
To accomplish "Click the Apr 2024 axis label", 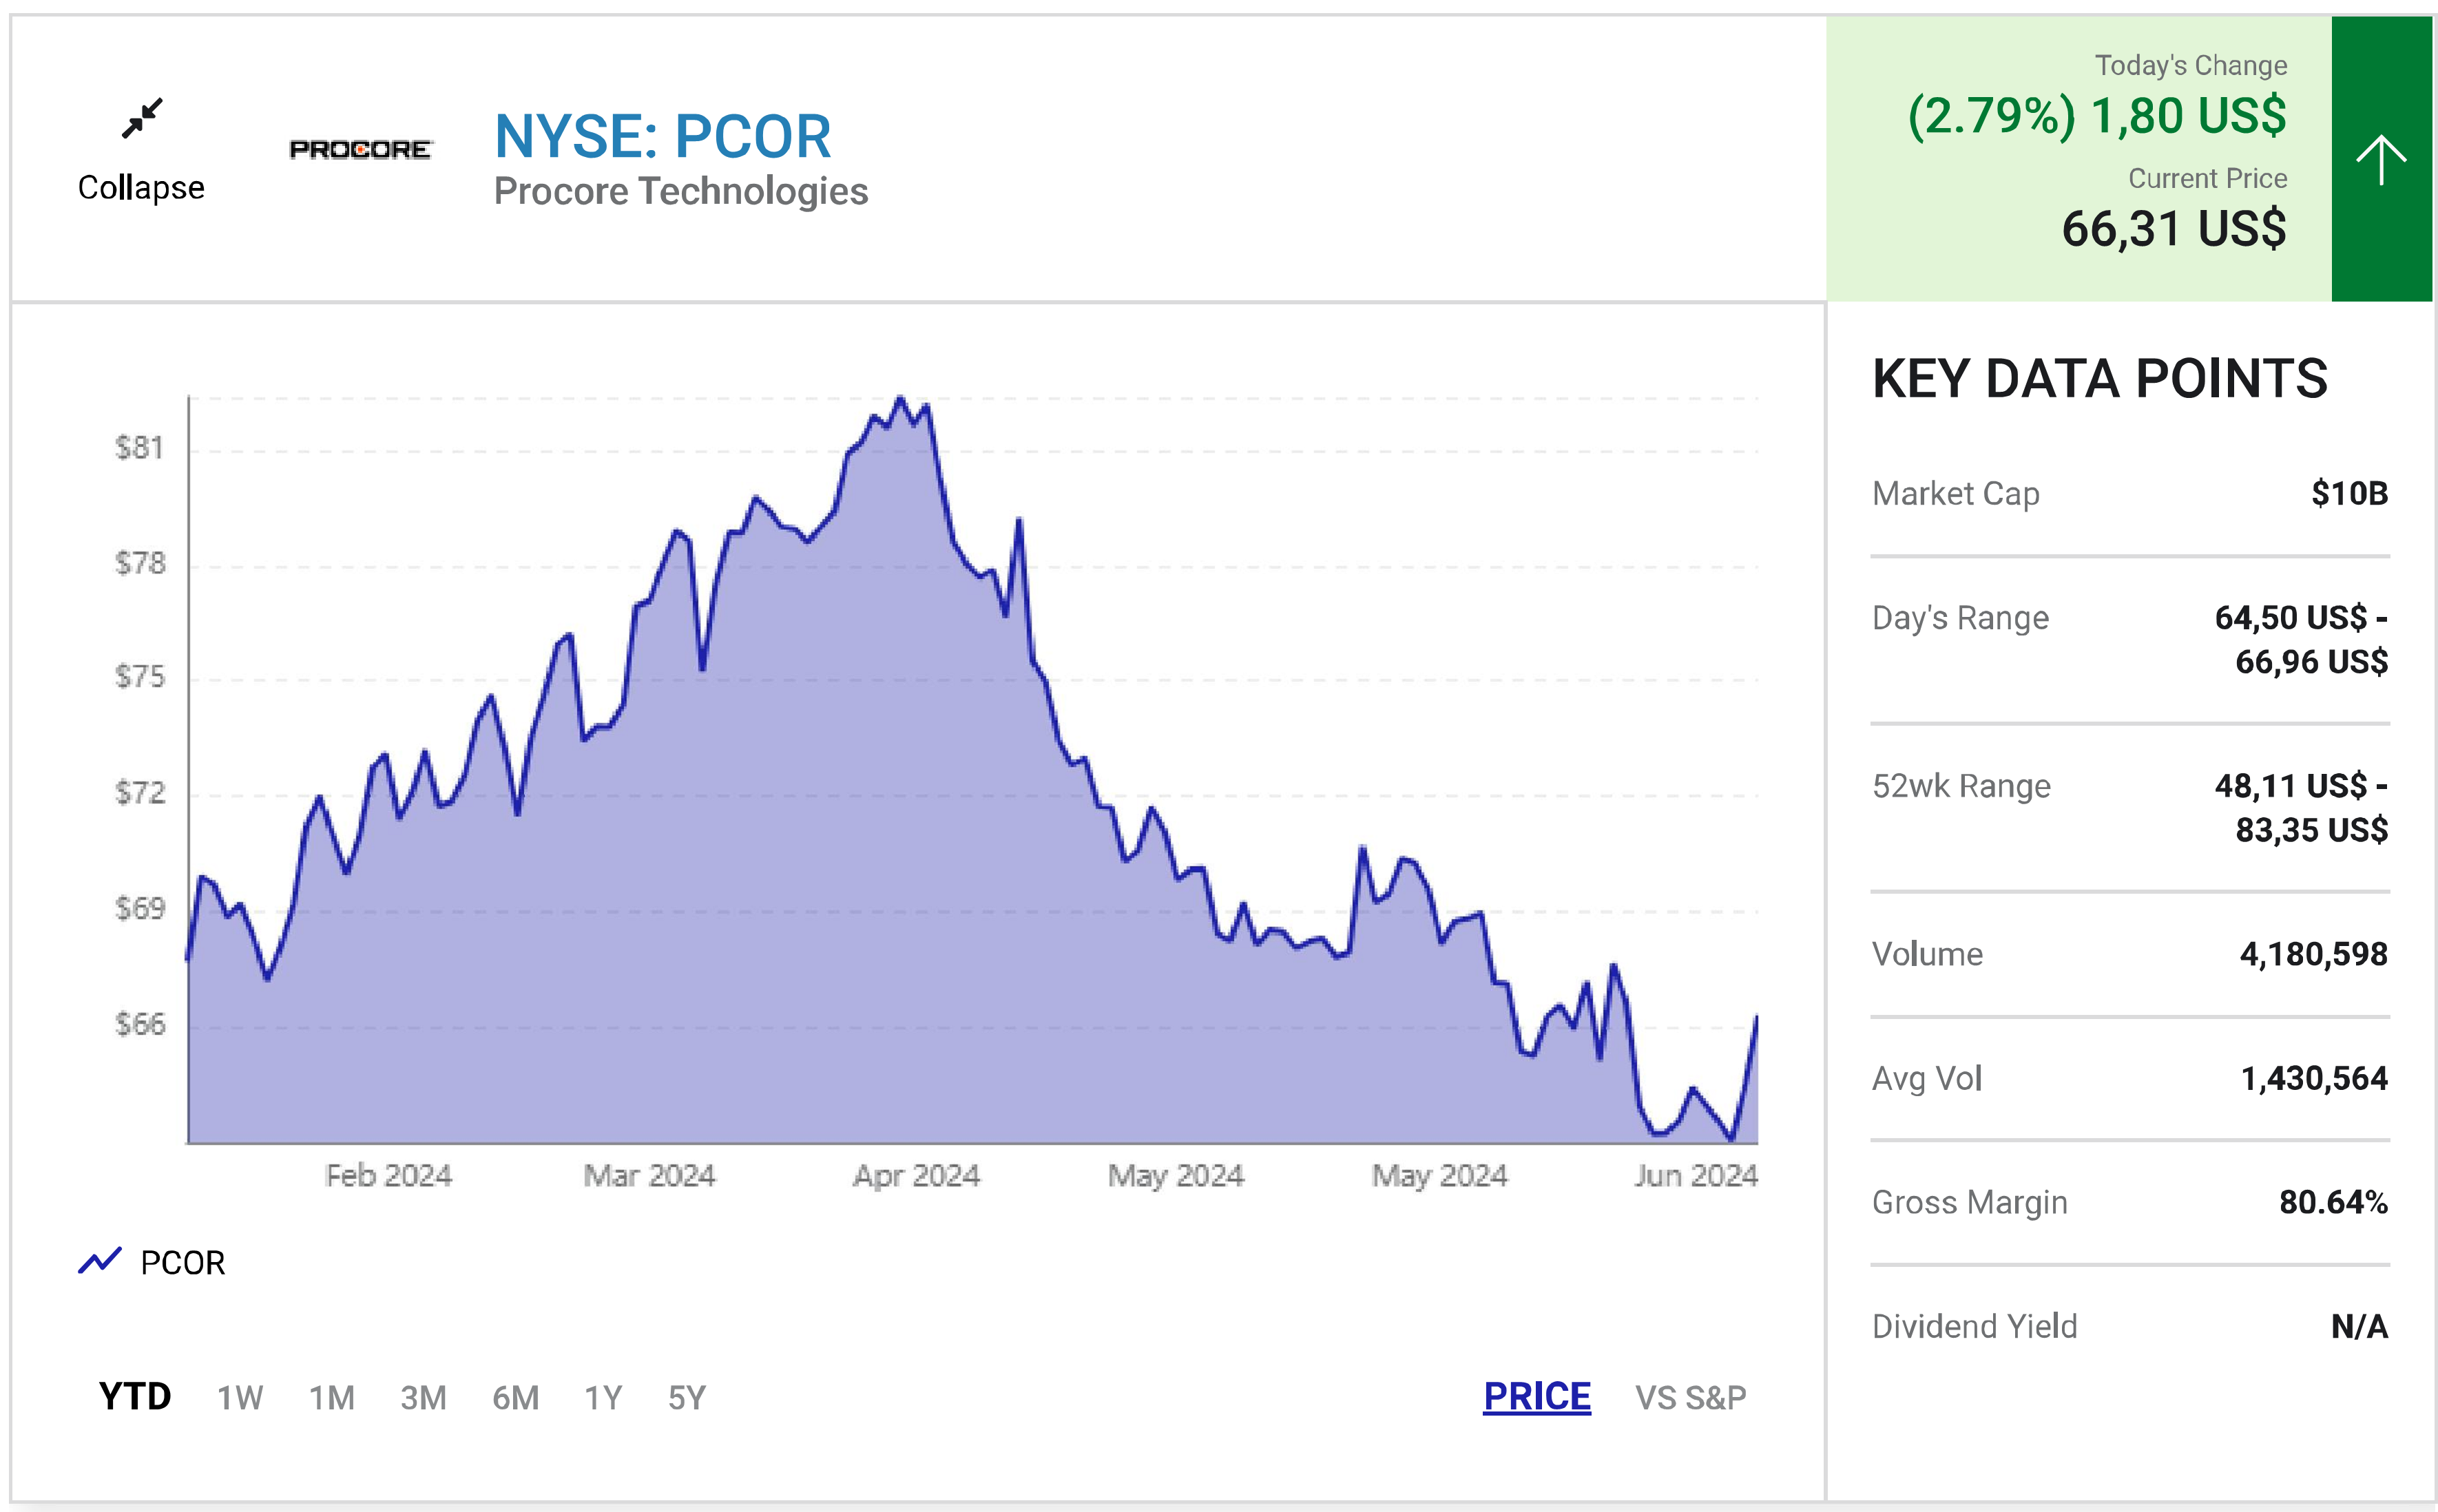I will coord(916,1175).
